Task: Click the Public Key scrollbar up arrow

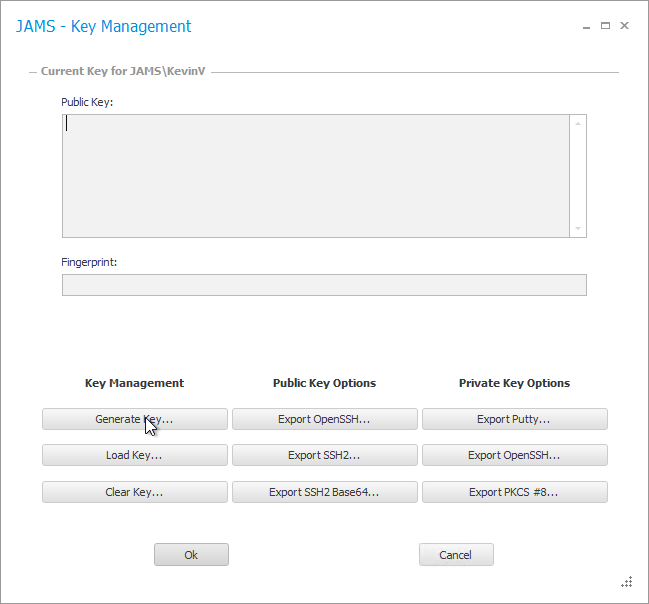Action: [578, 123]
